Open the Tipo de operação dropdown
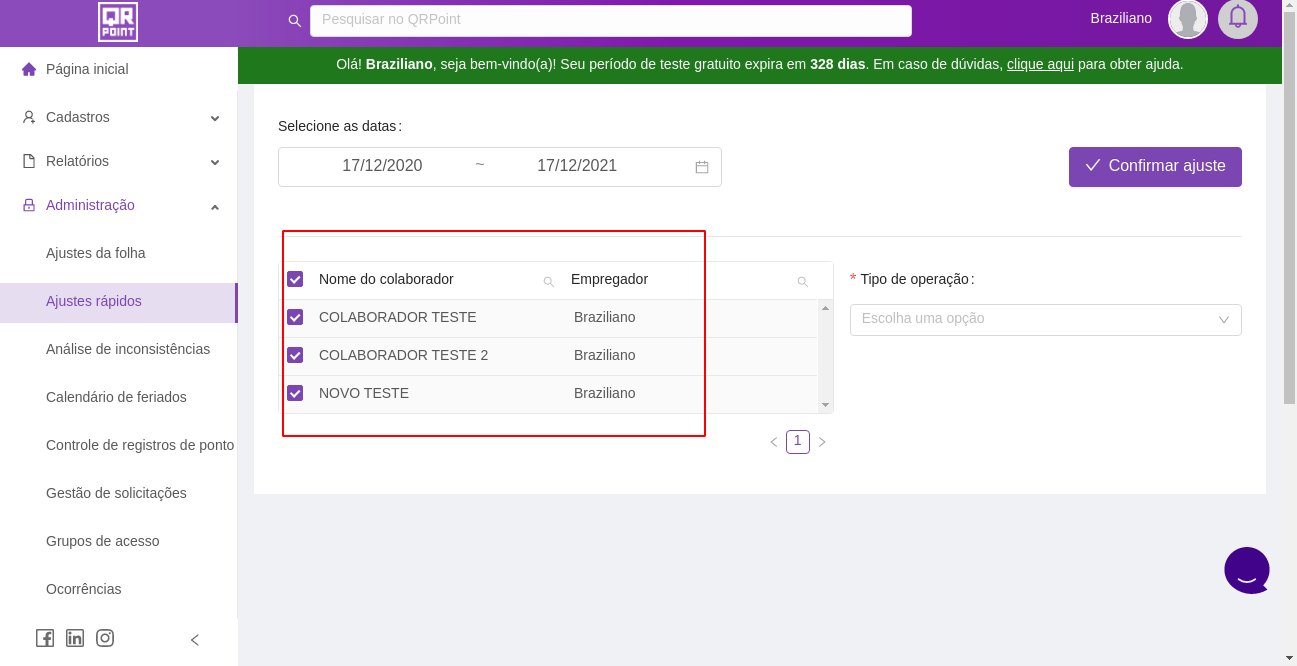The width and height of the screenshot is (1297, 666). (x=1045, y=320)
